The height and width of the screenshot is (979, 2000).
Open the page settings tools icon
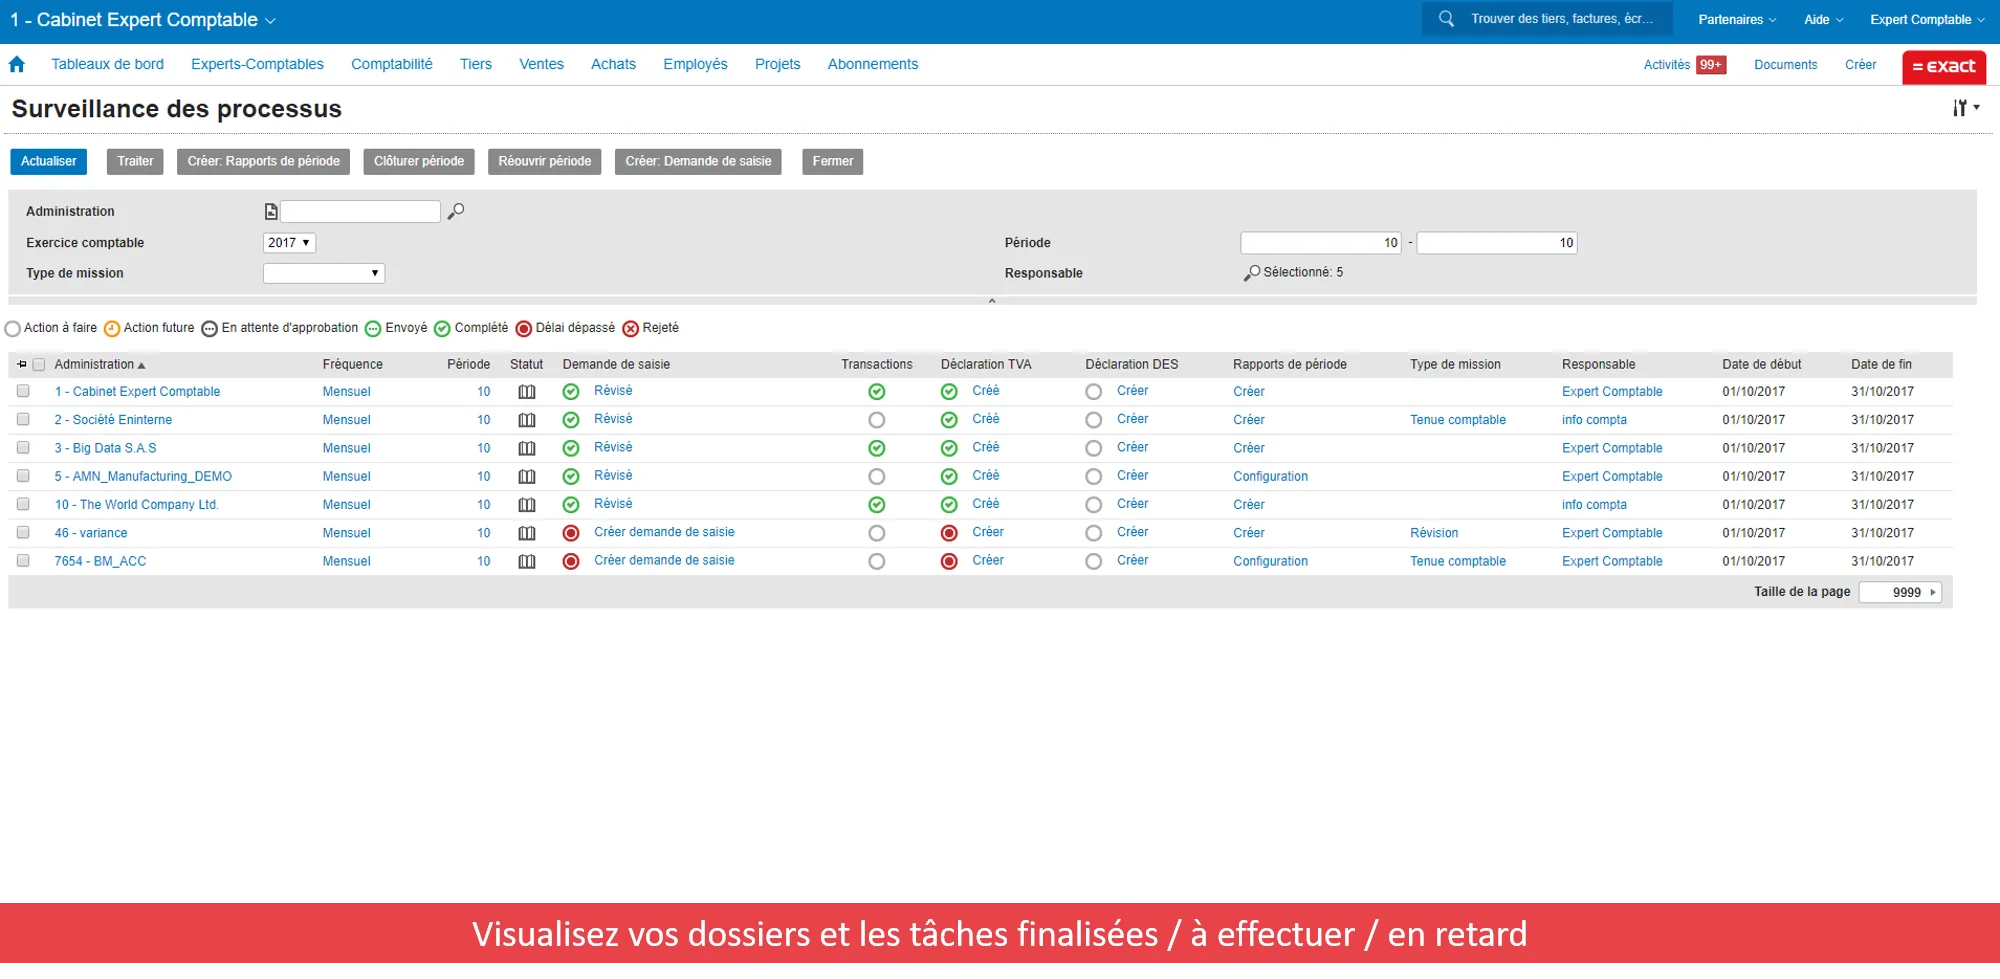(x=1965, y=108)
